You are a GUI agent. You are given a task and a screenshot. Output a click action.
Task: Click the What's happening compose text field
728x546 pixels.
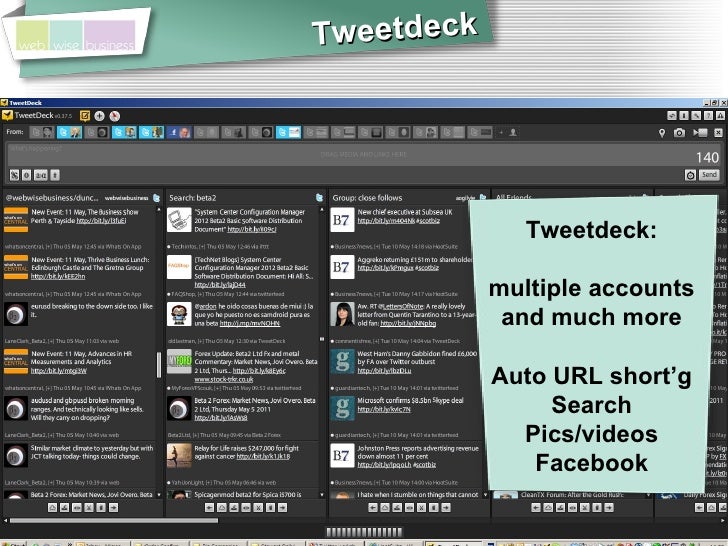click(x=364, y=154)
